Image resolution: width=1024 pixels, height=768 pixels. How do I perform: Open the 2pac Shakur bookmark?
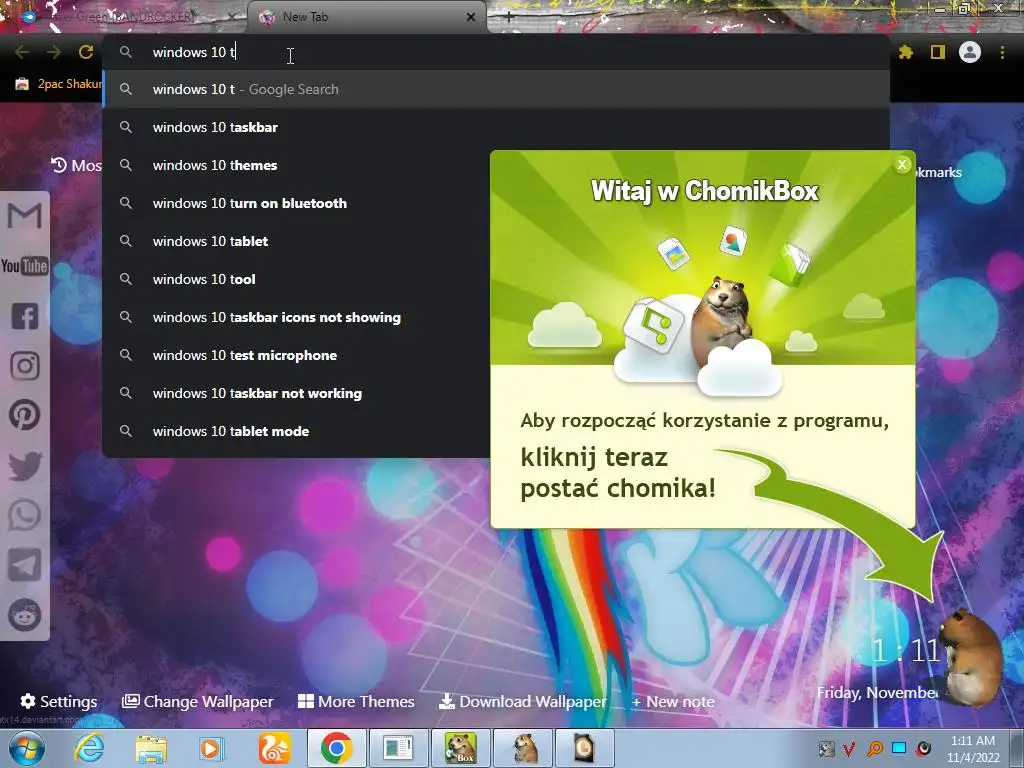(x=59, y=84)
